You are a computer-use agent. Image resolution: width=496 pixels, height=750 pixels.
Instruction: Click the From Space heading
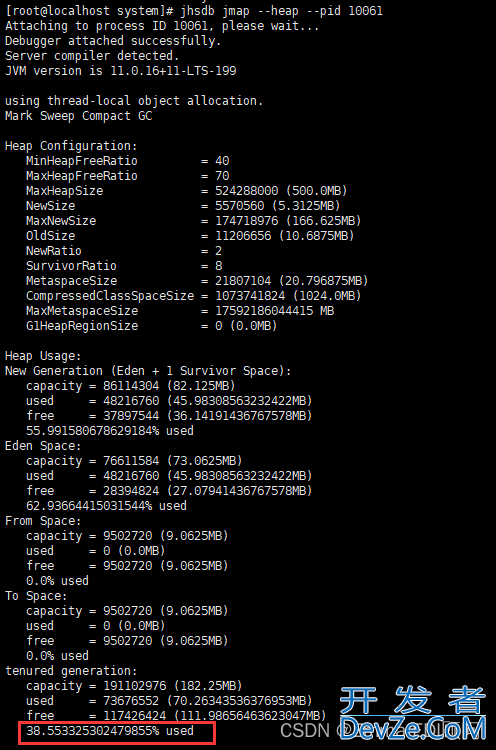pyautogui.click(x=43, y=521)
